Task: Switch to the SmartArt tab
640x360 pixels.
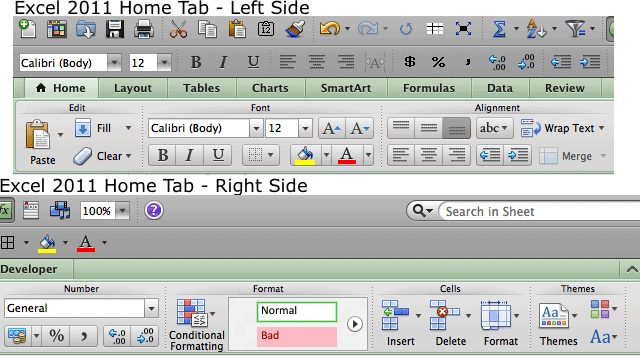Action: [x=346, y=88]
